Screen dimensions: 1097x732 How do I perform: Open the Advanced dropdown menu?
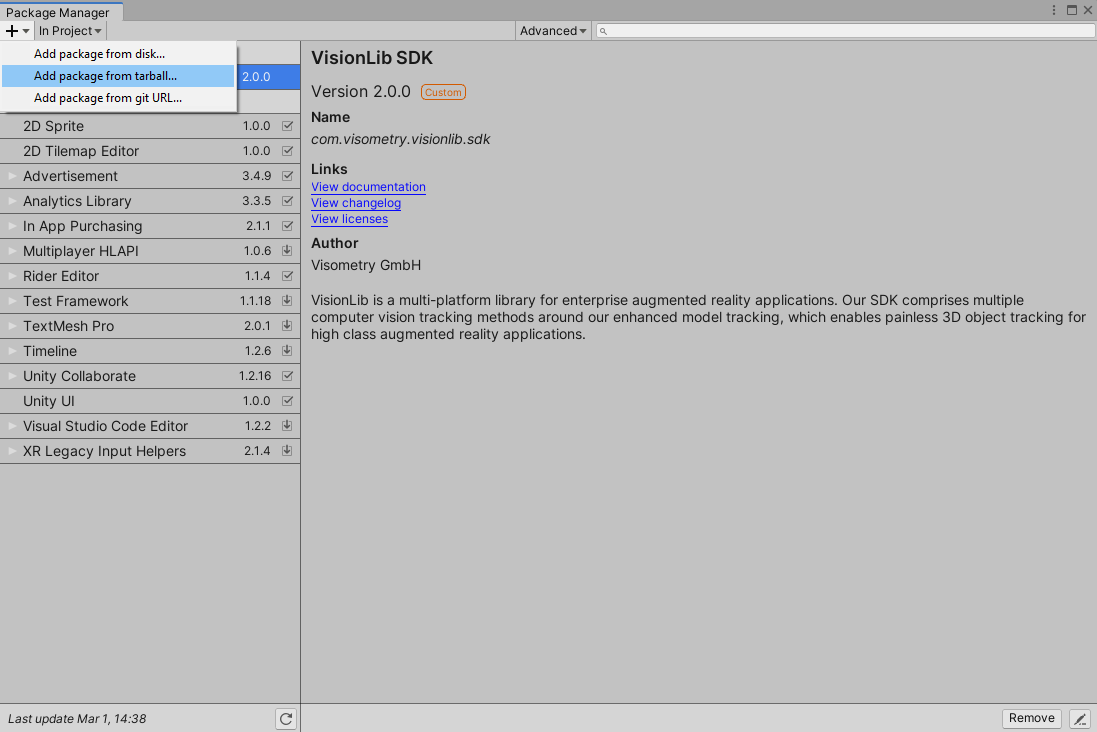[553, 31]
